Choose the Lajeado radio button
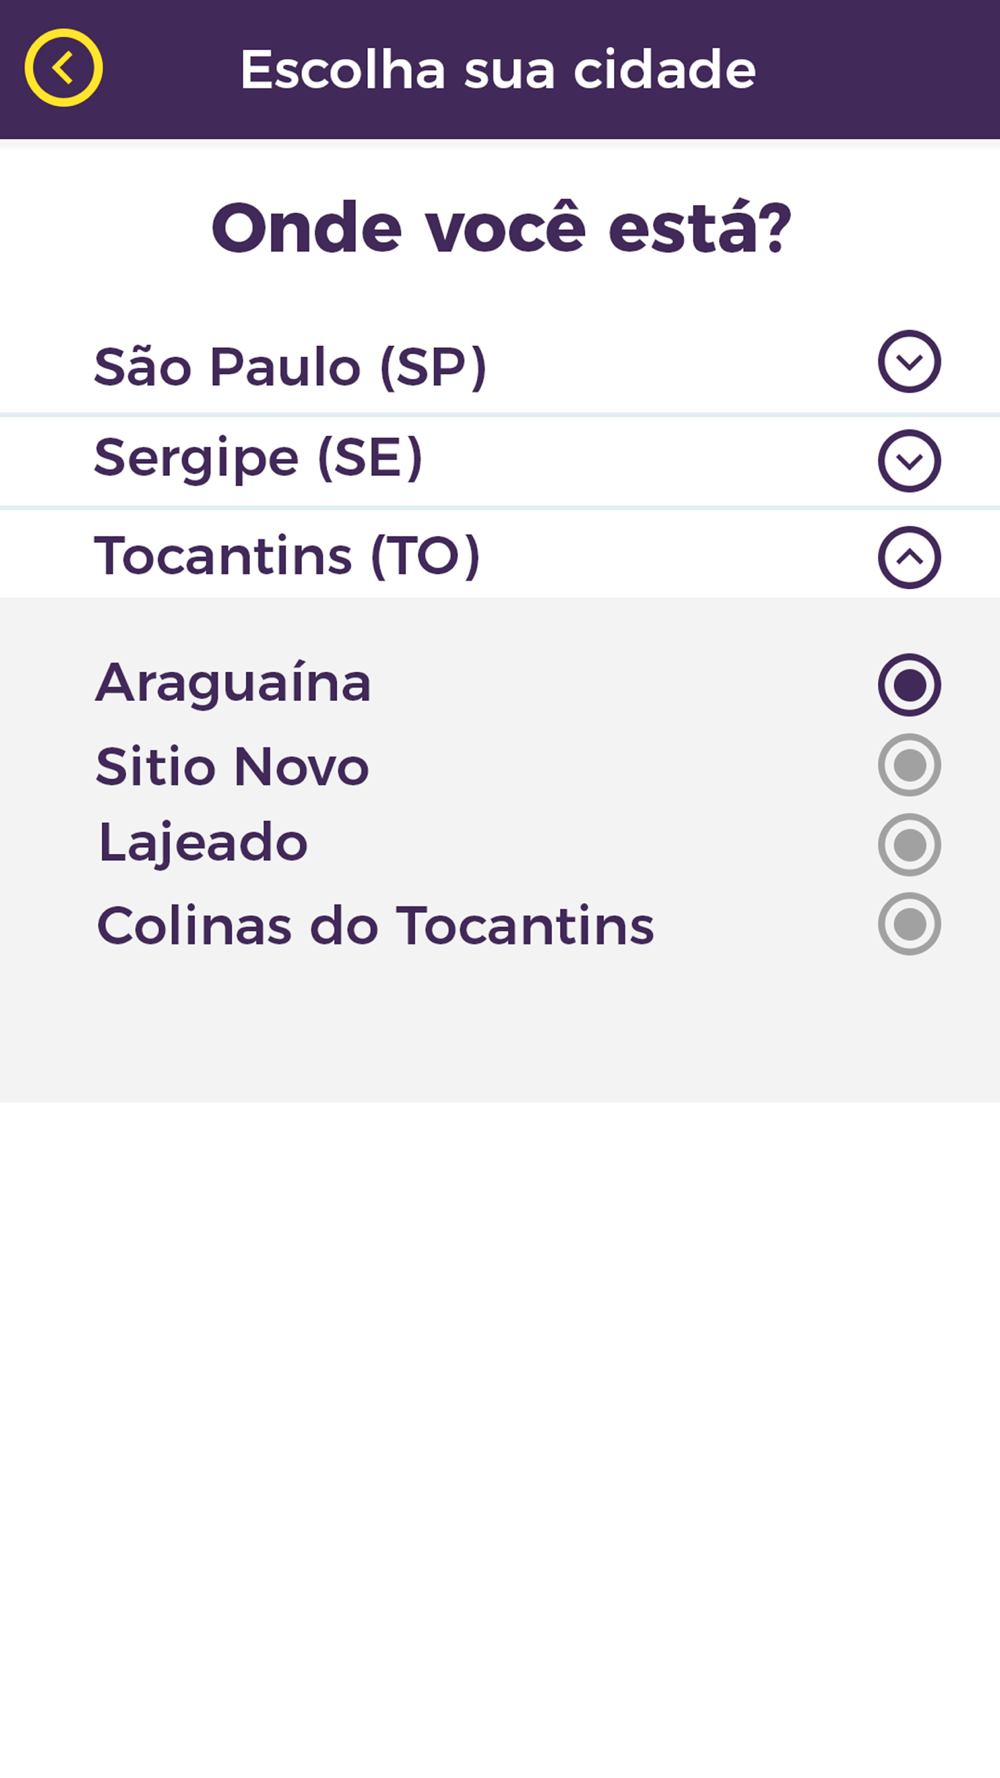The height and width of the screenshot is (1778, 1000). (x=909, y=845)
